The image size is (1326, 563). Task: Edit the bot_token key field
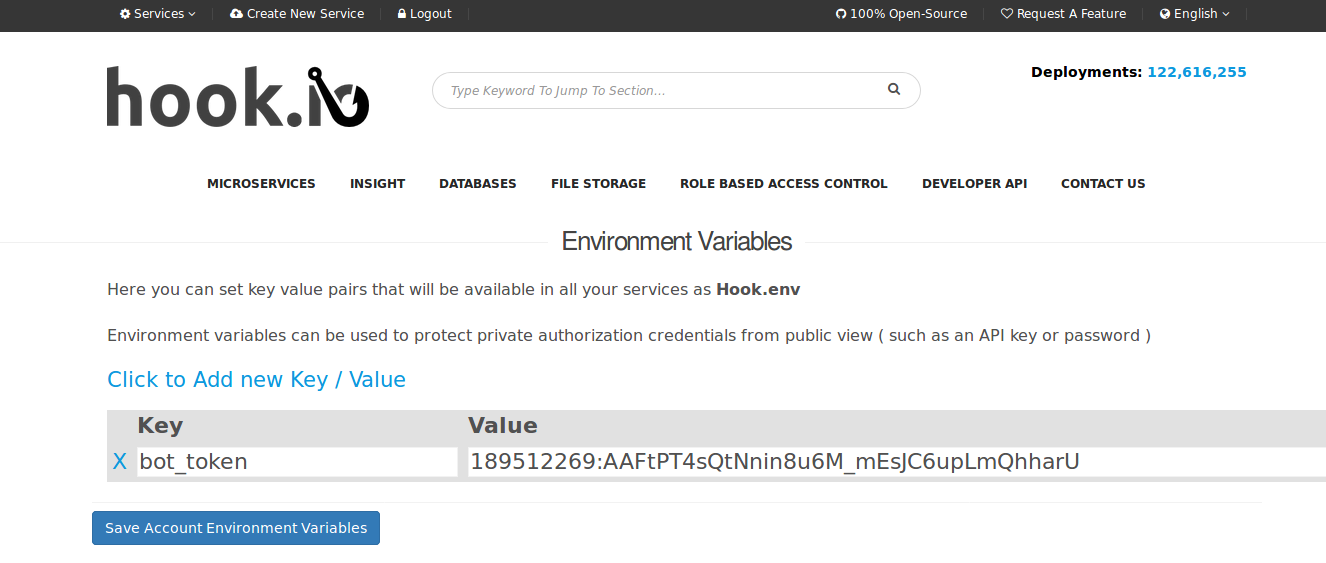[296, 462]
